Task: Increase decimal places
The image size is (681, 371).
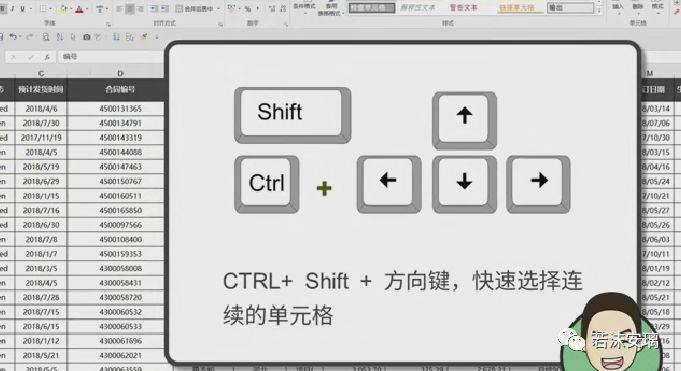Action: (272, 9)
